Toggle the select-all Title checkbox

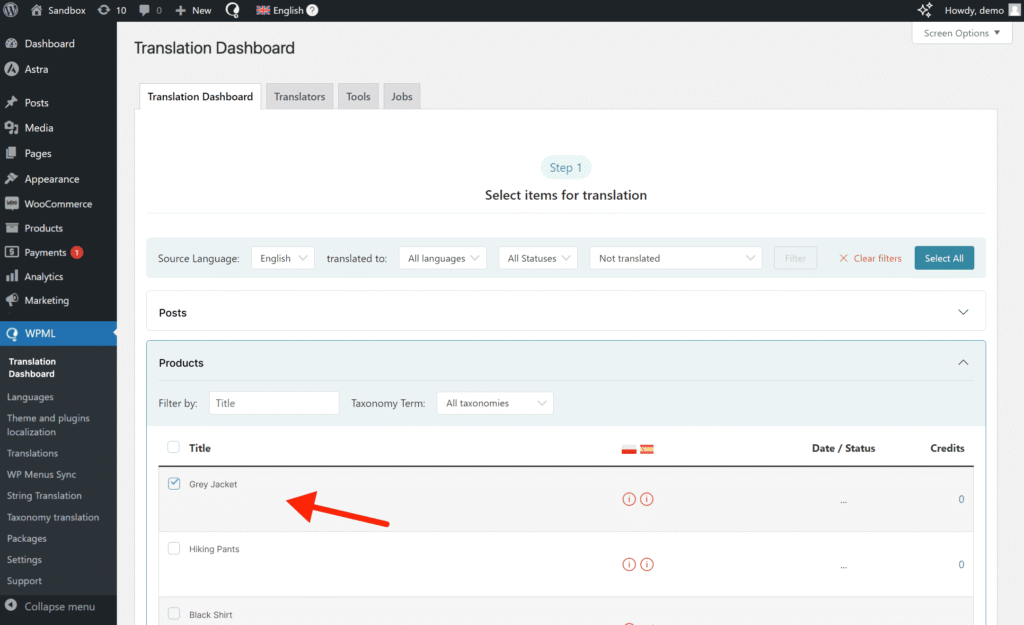pos(174,448)
